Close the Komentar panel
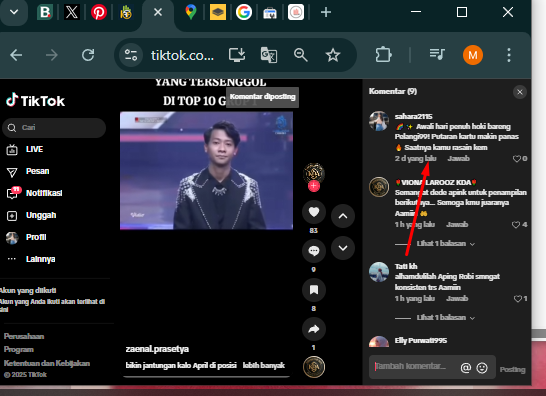 click(x=520, y=92)
